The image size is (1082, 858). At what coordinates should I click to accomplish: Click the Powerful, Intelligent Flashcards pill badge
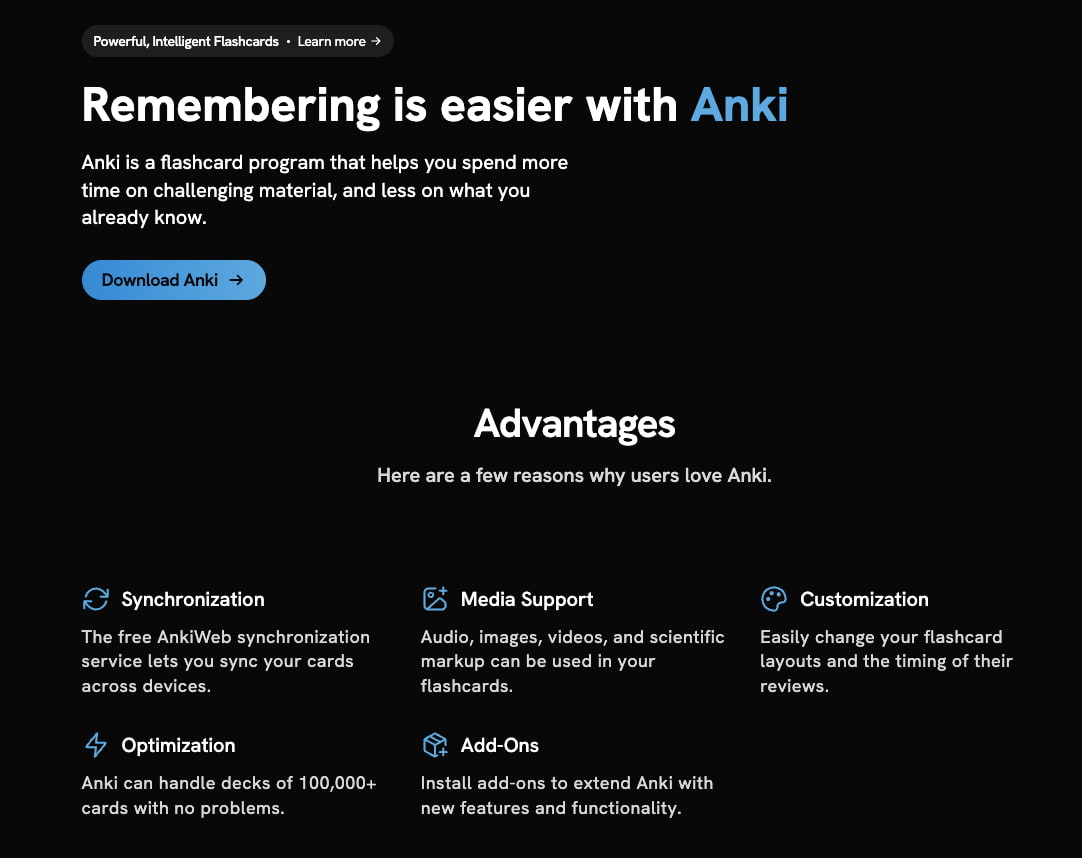pos(186,41)
